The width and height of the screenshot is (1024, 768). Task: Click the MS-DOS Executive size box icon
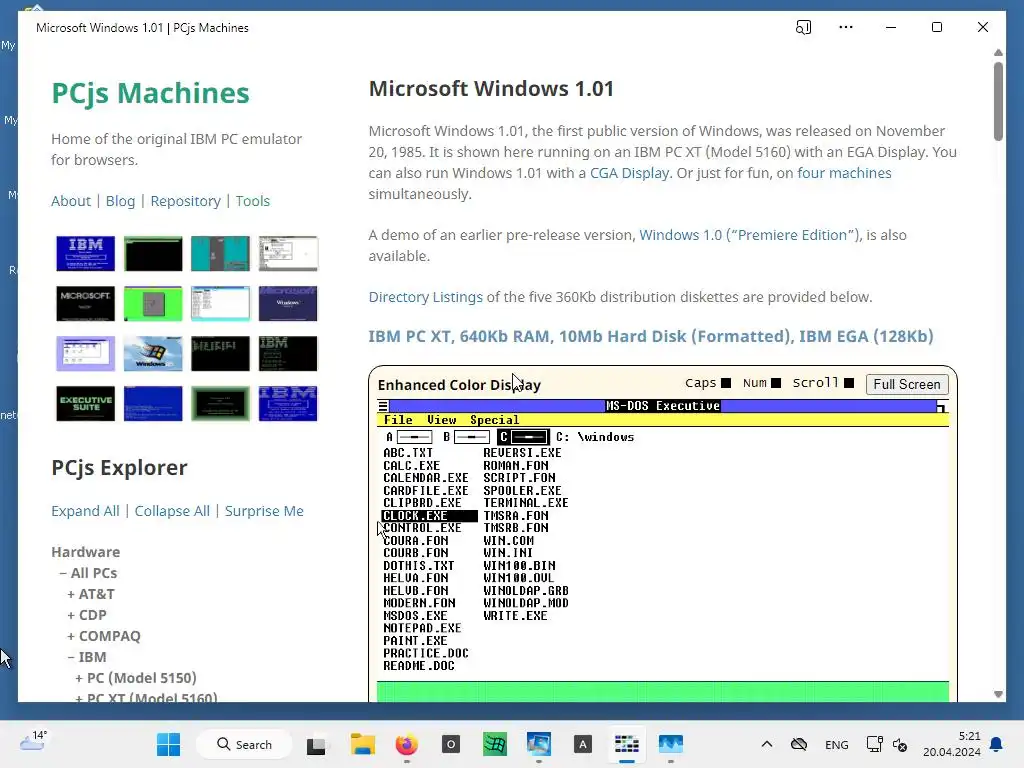pos(942,406)
